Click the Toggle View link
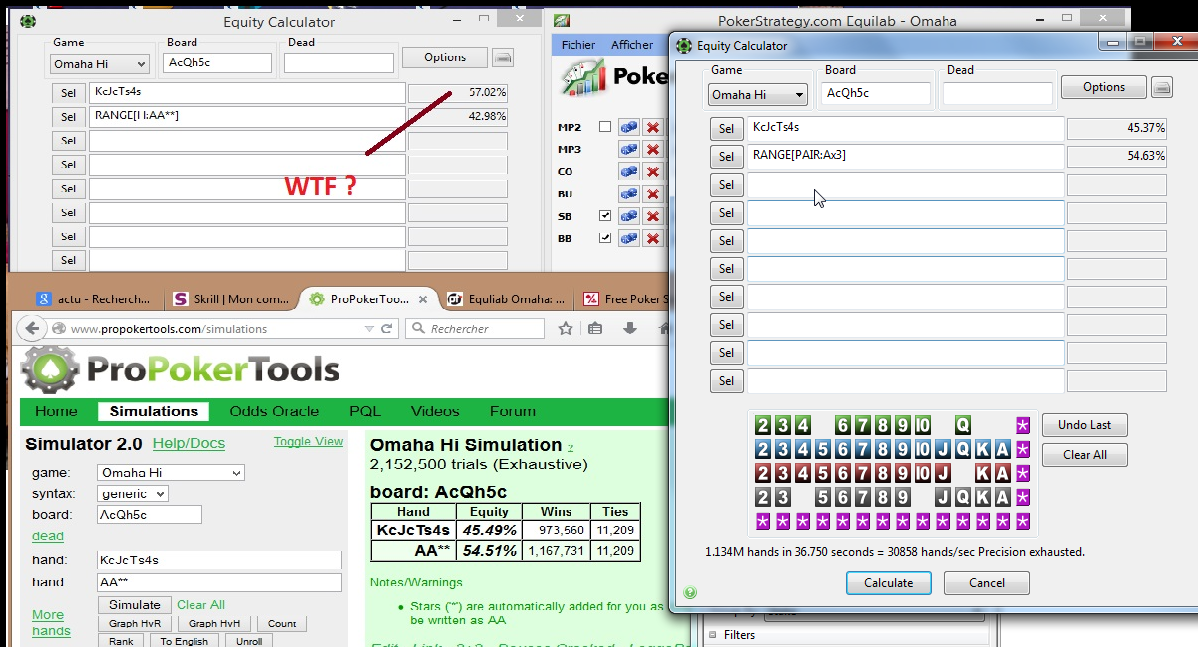The image size is (1198, 647). 308,442
